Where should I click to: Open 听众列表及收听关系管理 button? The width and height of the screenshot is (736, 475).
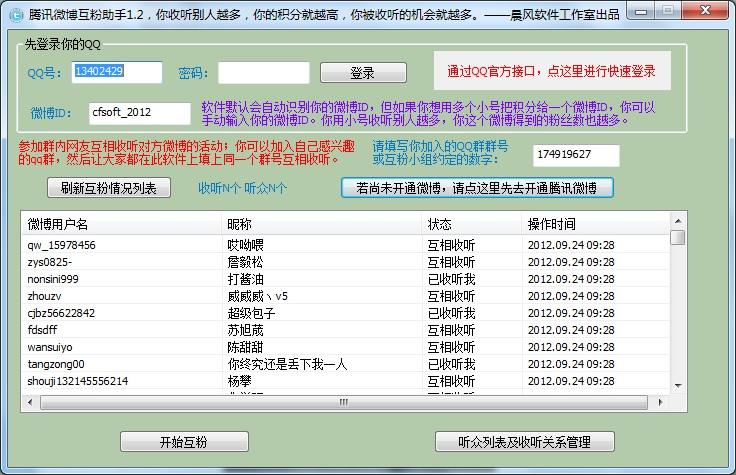pyautogui.click(x=524, y=442)
